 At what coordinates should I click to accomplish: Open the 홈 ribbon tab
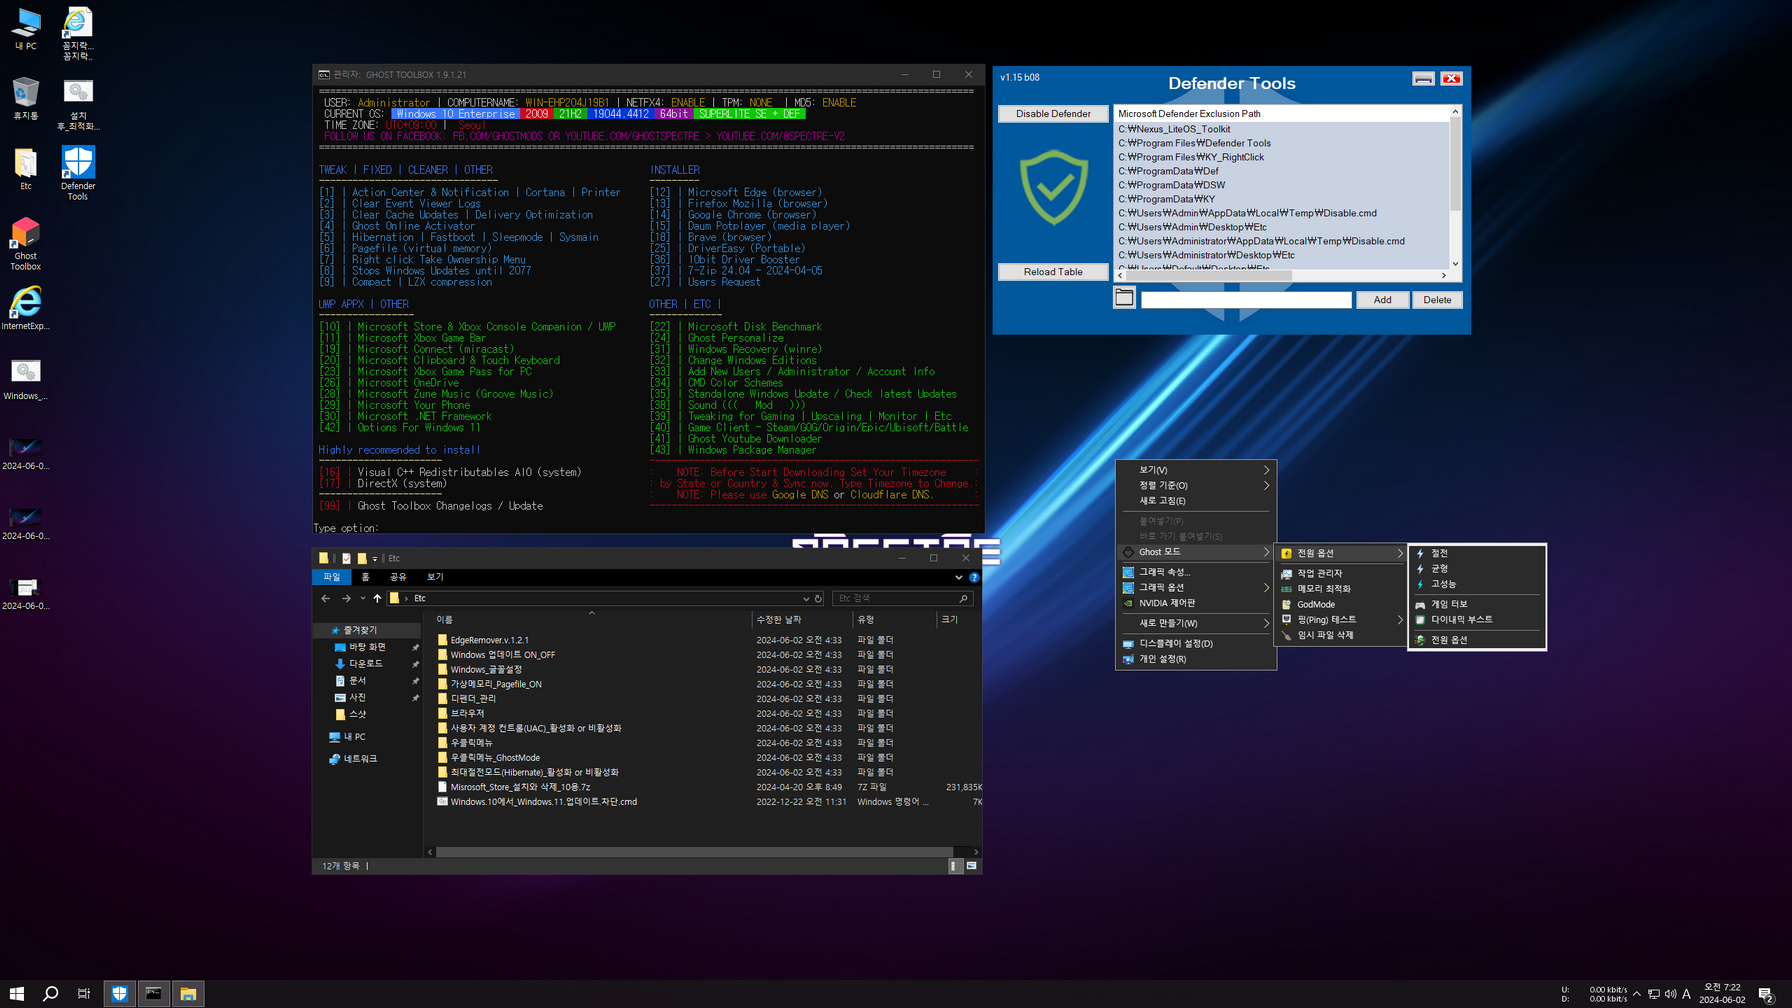click(365, 577)
